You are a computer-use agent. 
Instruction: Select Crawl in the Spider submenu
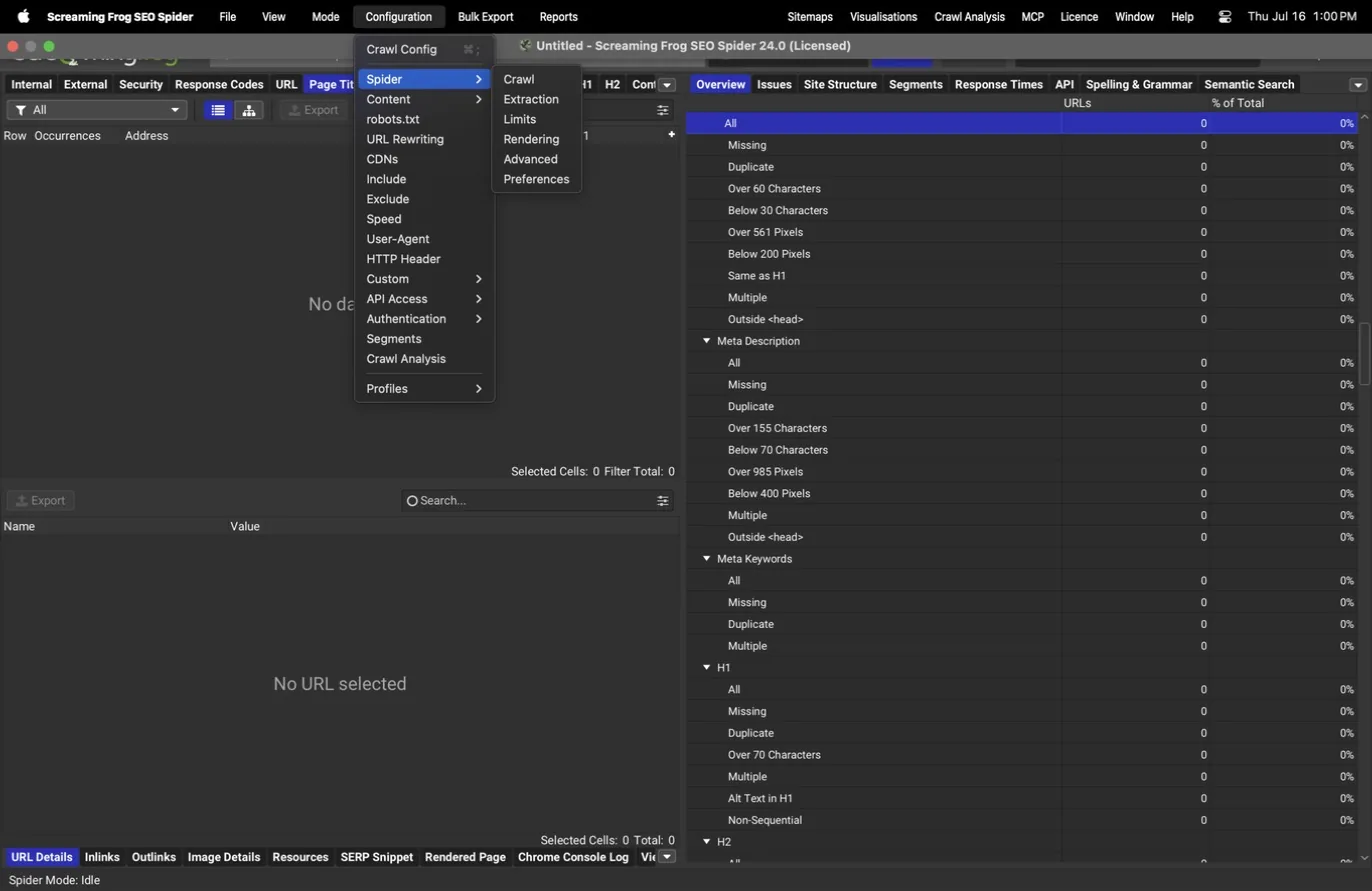pos(537,79)
